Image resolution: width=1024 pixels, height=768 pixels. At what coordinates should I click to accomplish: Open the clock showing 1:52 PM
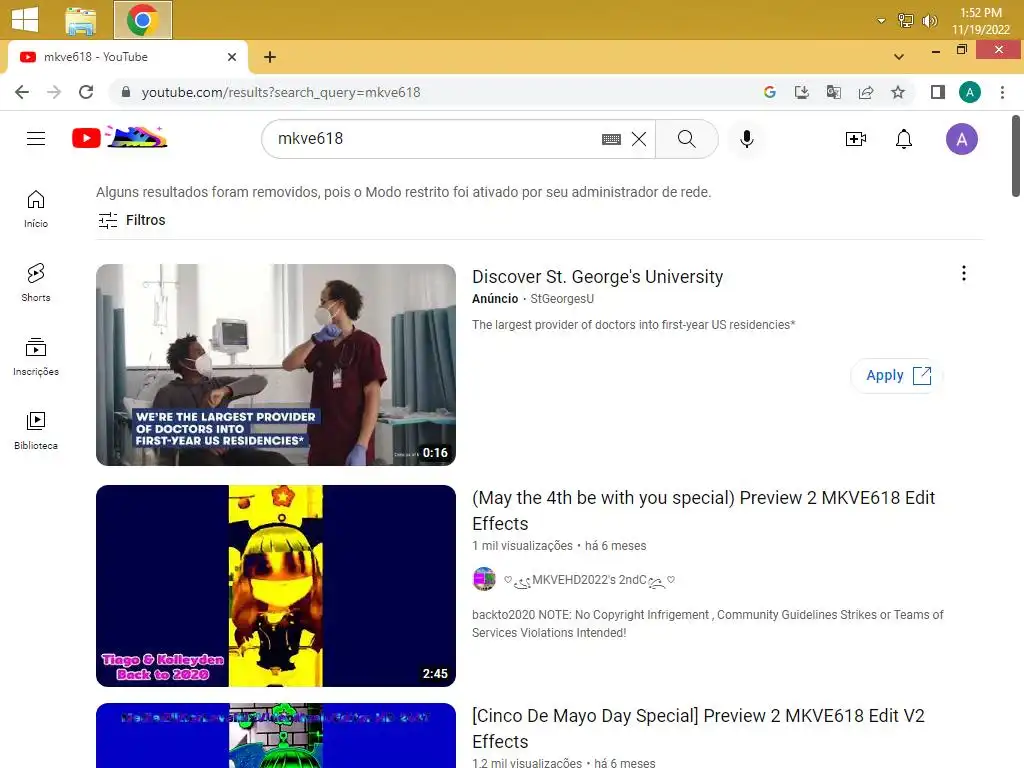(980, 21)
